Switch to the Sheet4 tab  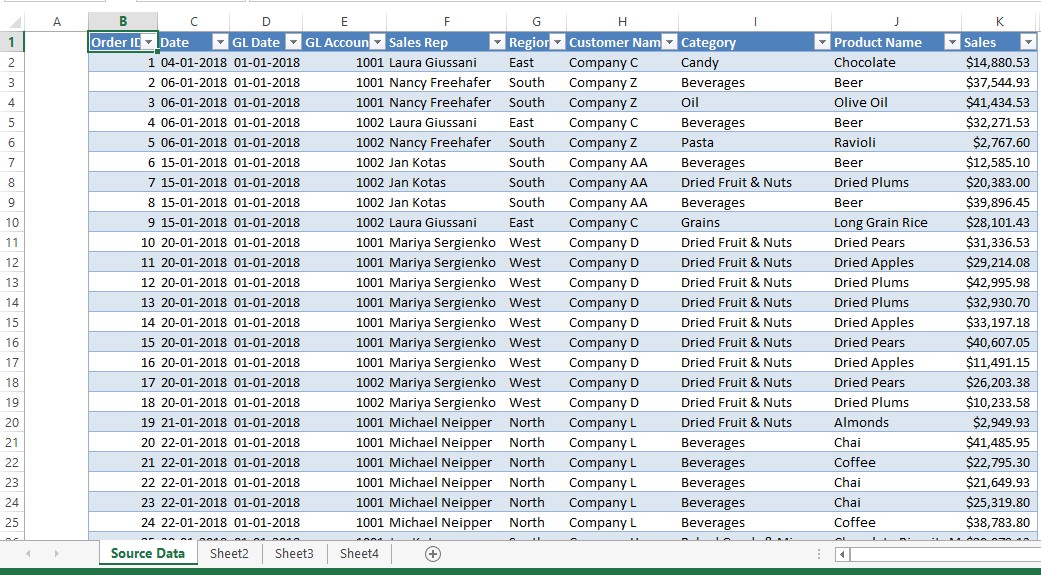coord(359,554)
